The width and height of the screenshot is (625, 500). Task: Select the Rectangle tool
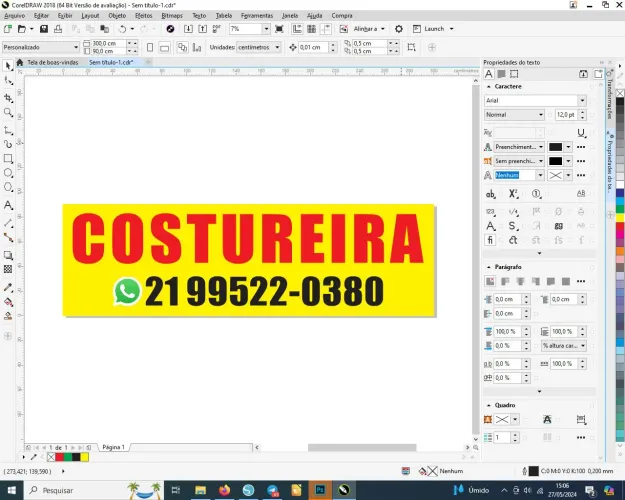click(x=8, y=158)
